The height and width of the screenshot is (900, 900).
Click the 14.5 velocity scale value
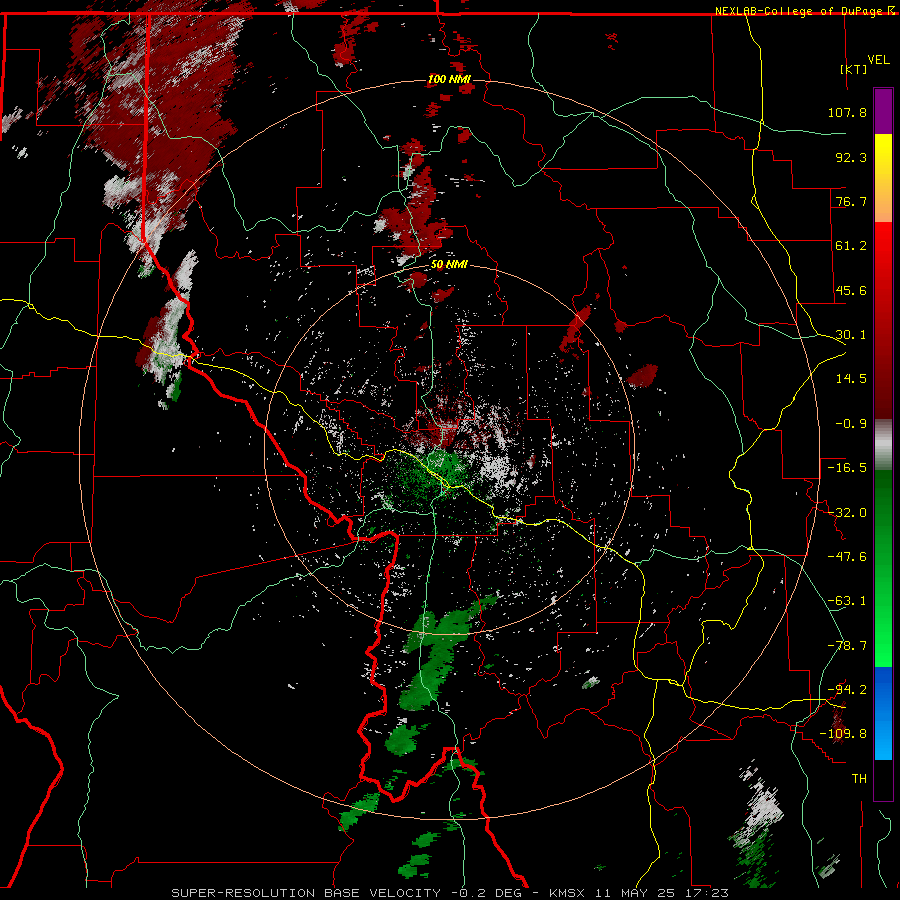pos(851,379)
